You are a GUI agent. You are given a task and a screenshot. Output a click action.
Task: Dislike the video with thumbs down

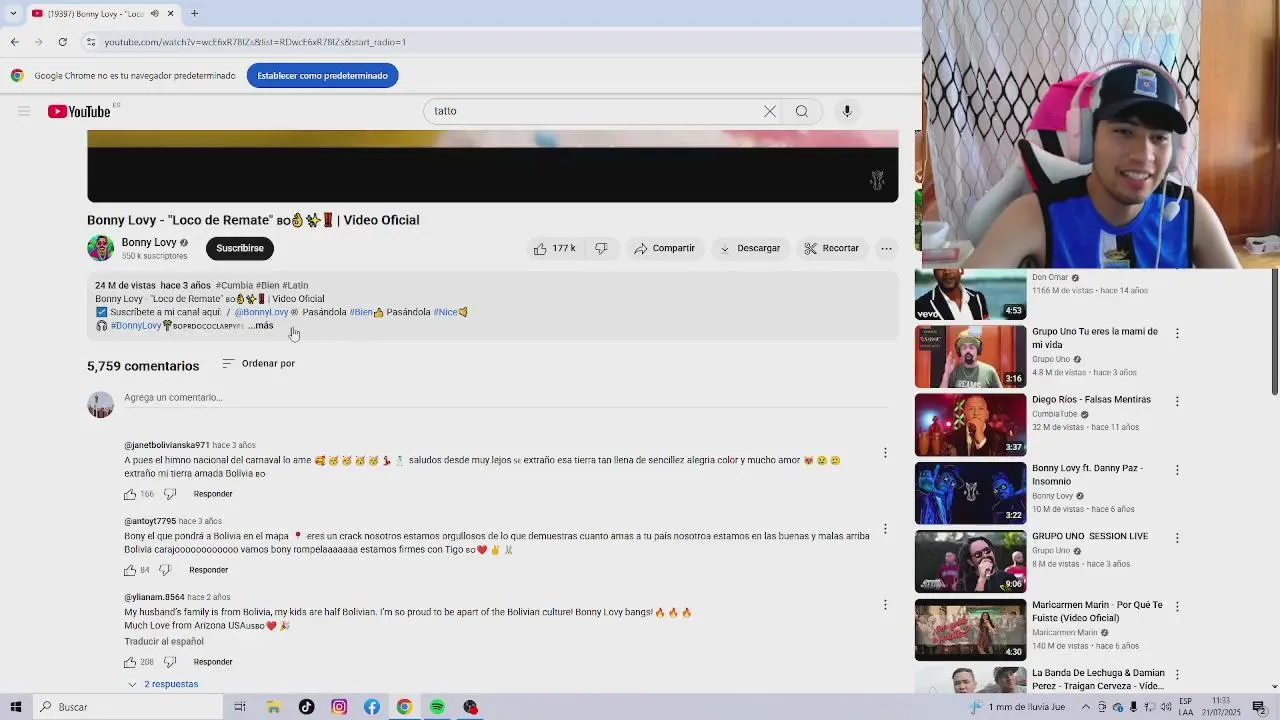coord(601,248)
